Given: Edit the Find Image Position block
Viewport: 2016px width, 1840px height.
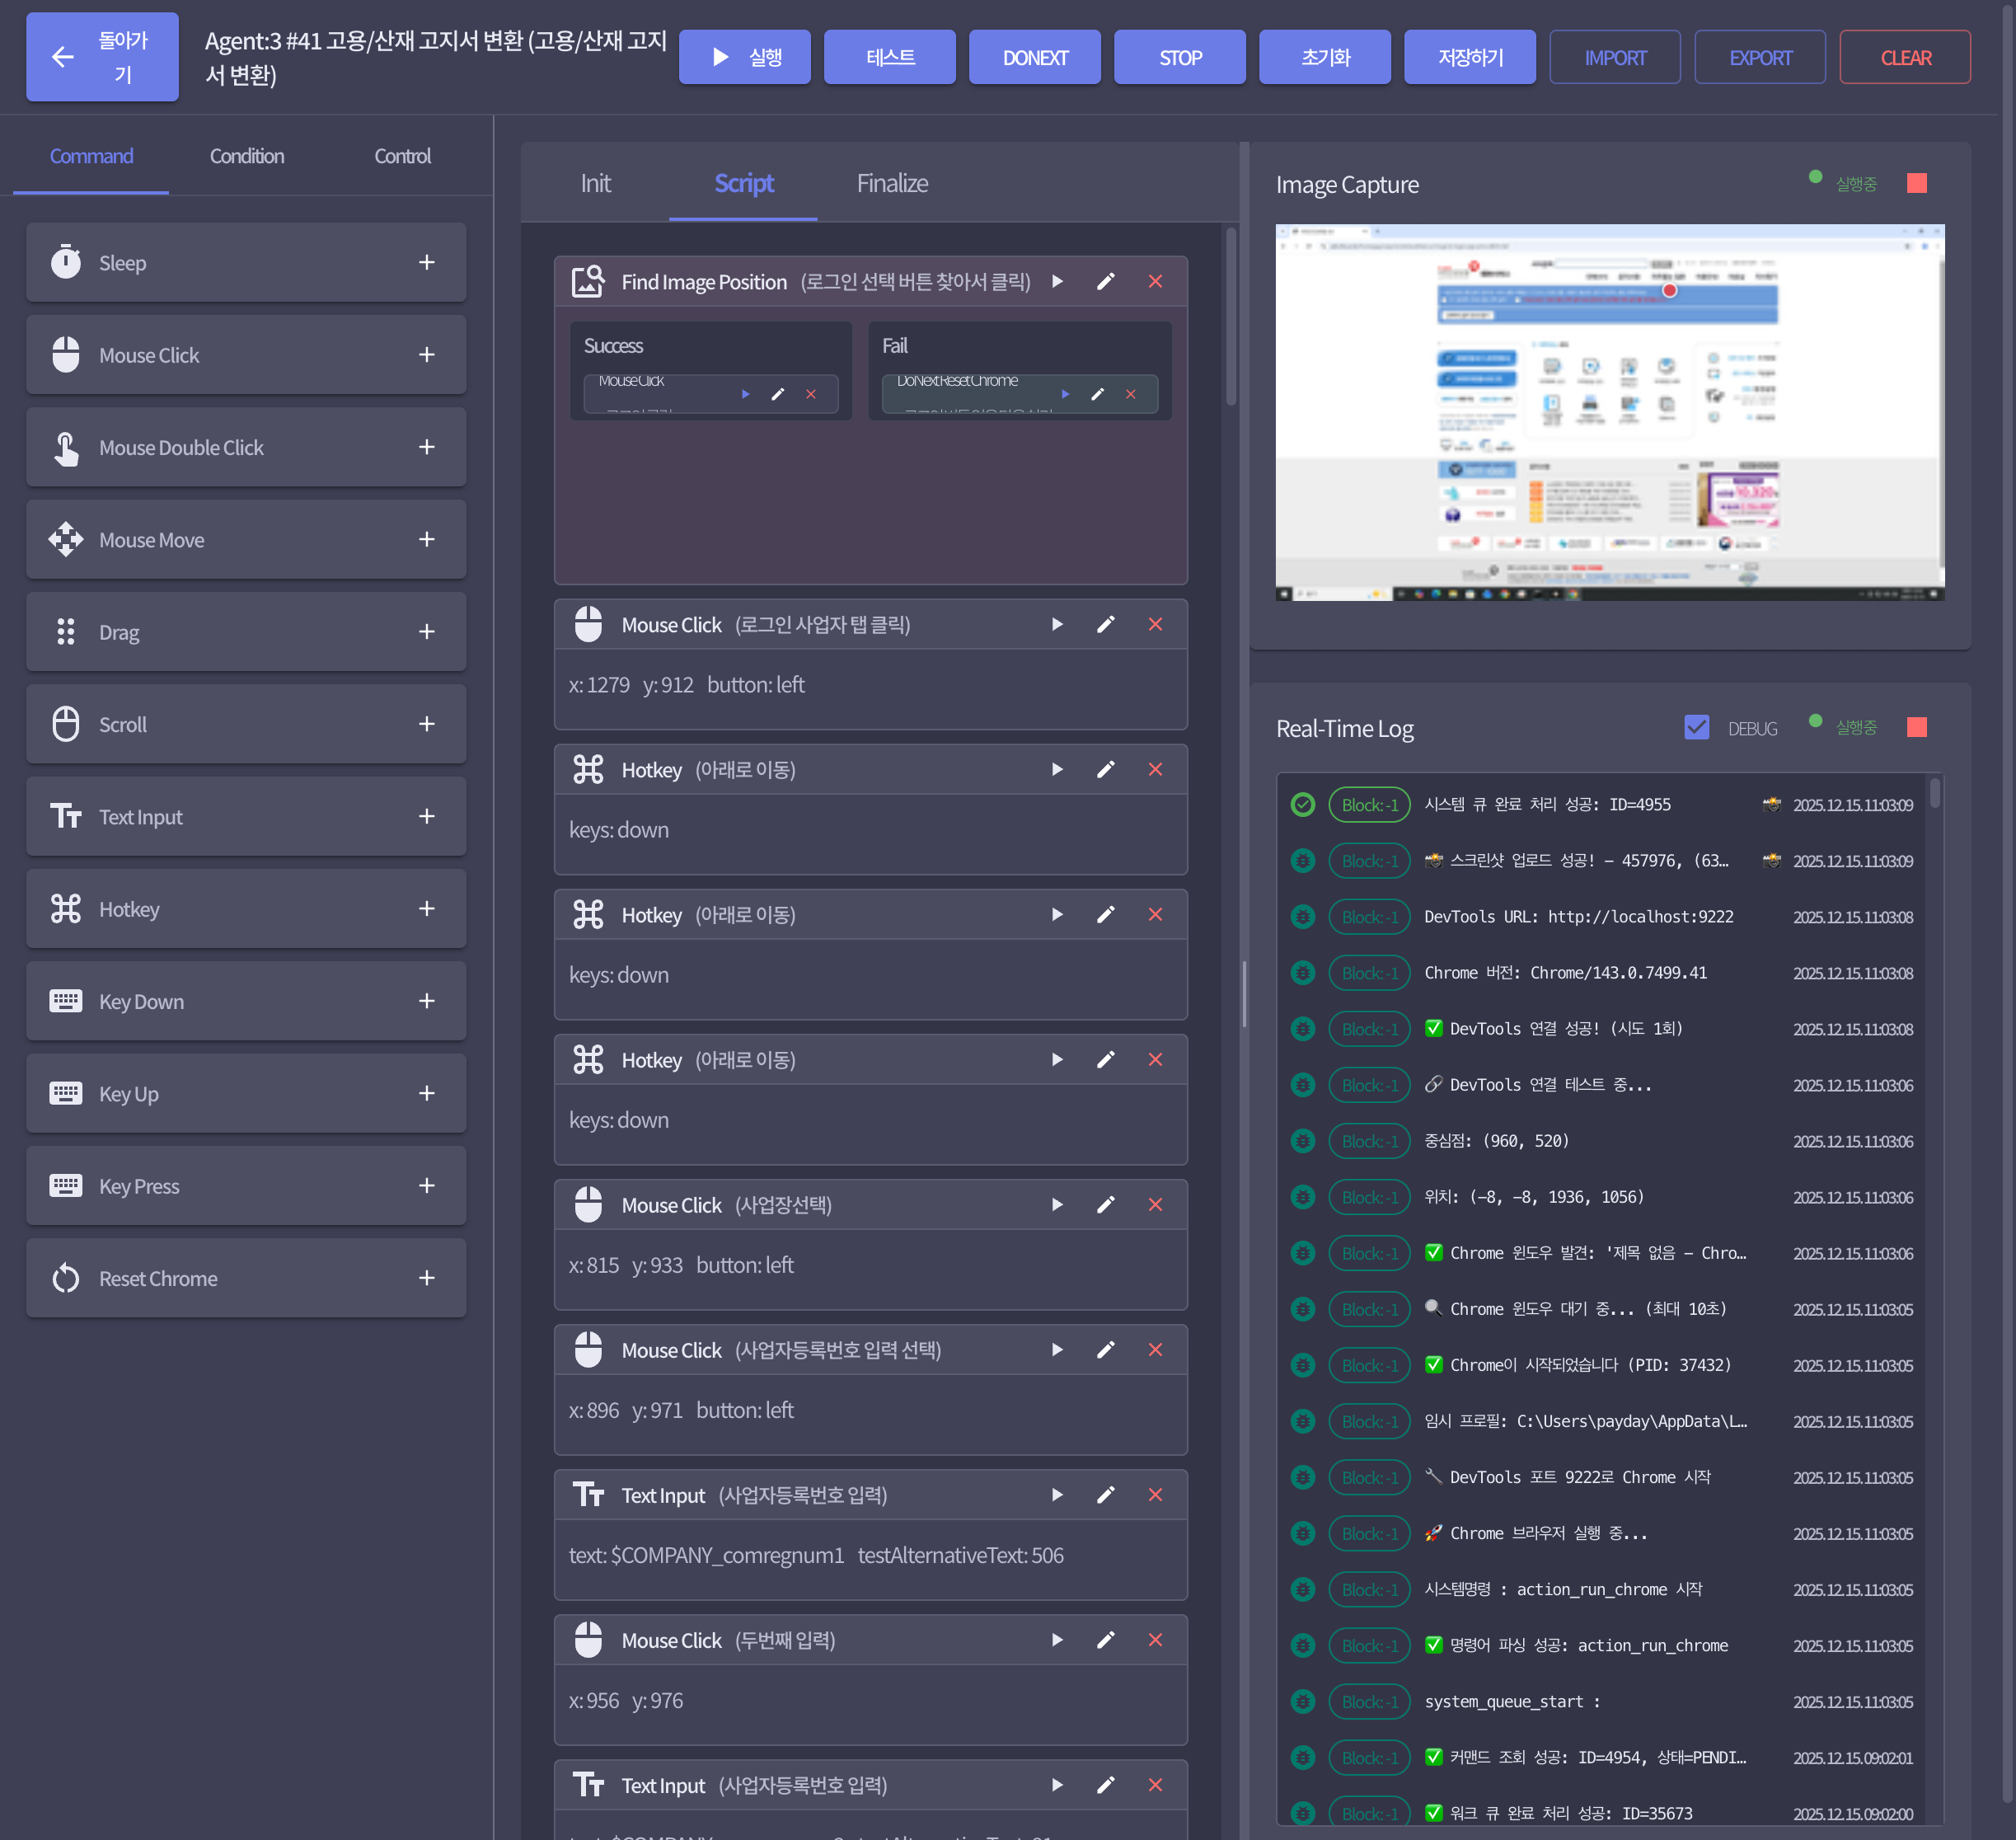Looking at the screenshot, I should pos(1105,282).
